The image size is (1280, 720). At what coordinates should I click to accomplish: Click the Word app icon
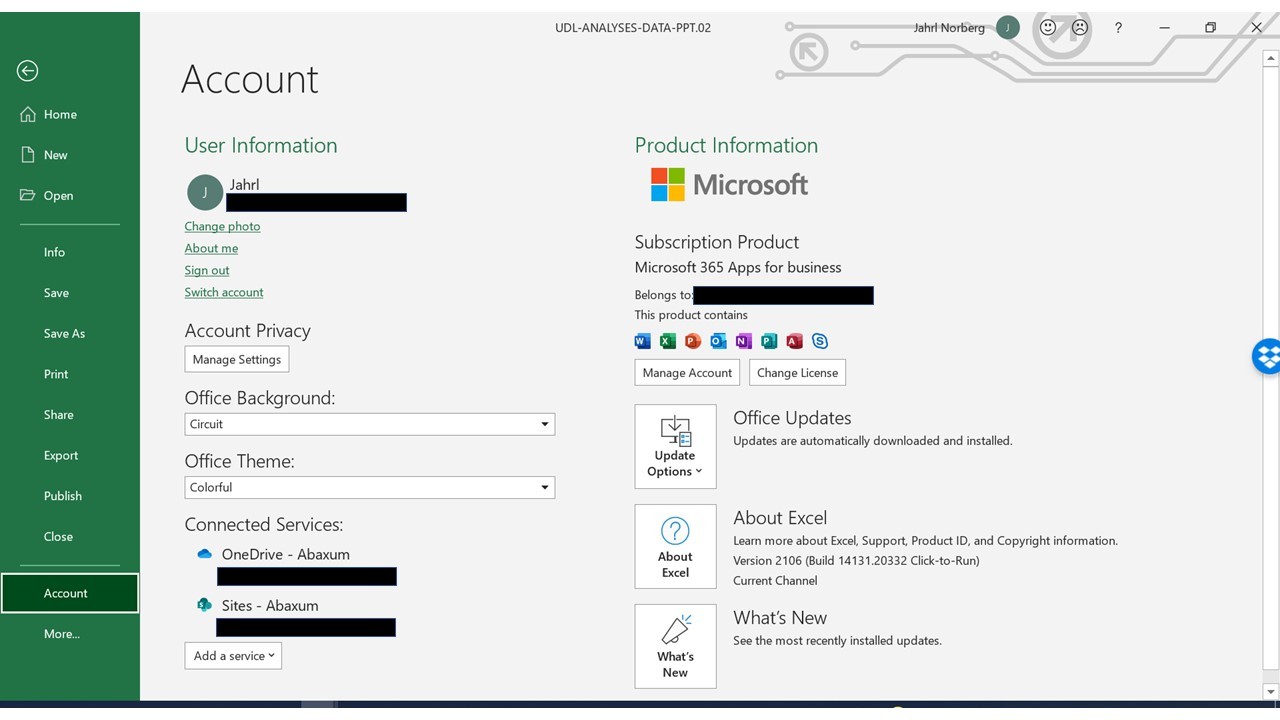[642, 341]
